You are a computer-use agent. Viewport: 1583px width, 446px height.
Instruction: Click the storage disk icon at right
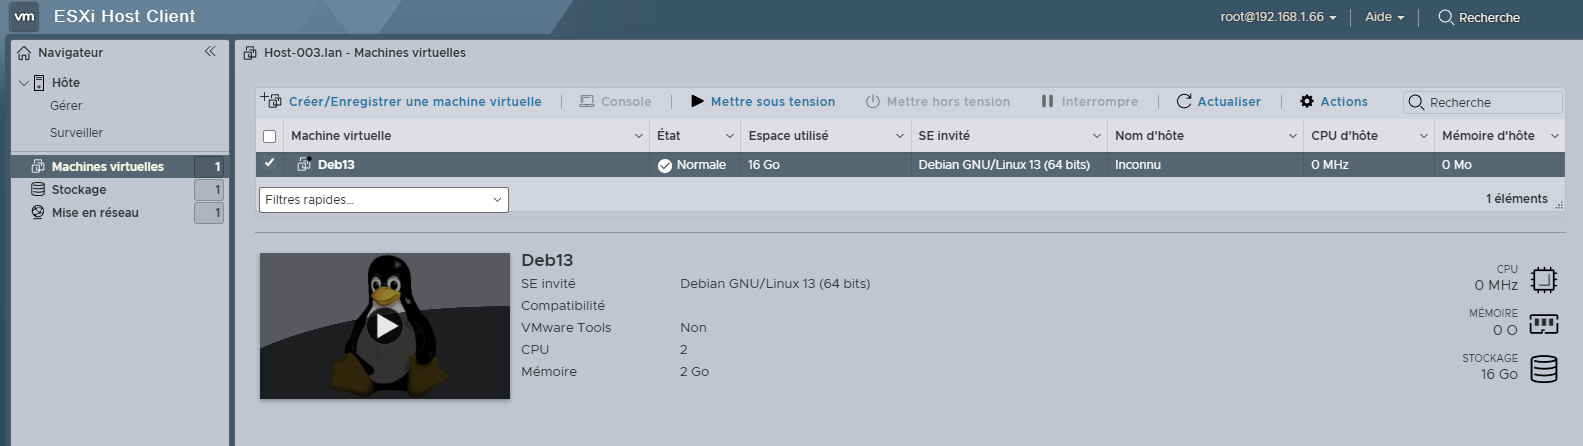pos(1543,369)
